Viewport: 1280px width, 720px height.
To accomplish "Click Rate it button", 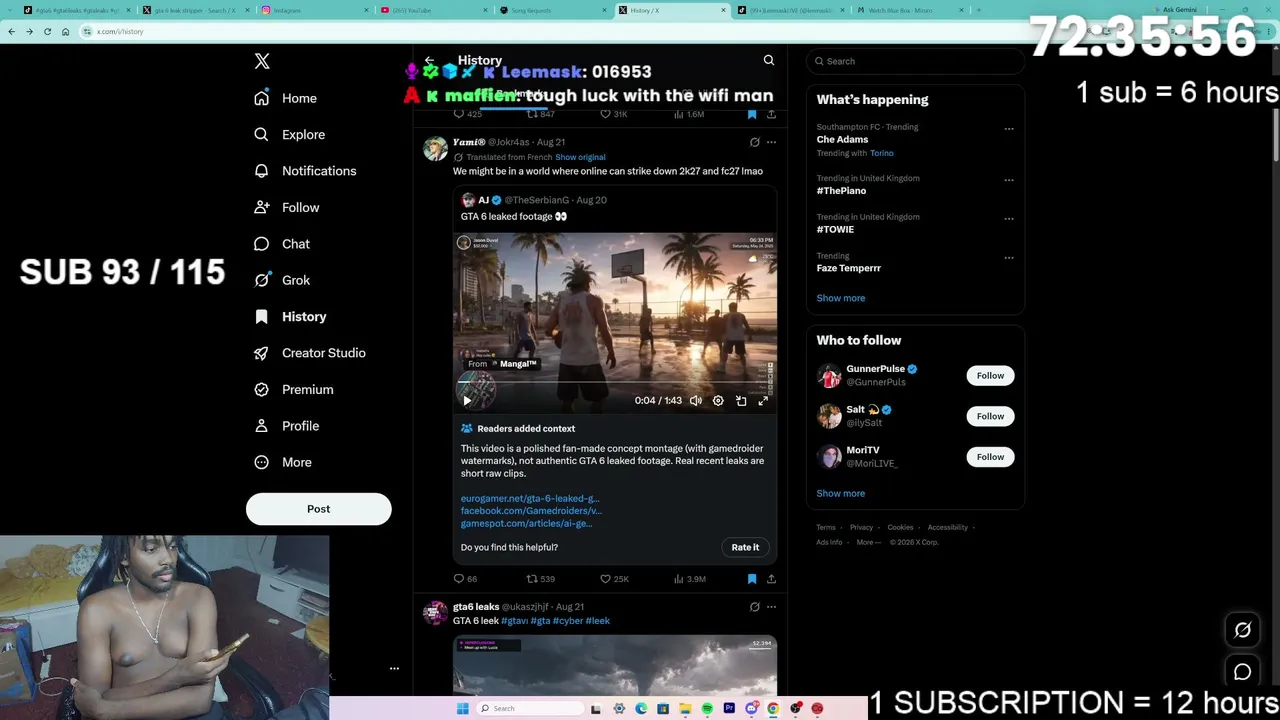I will point(745,547).
